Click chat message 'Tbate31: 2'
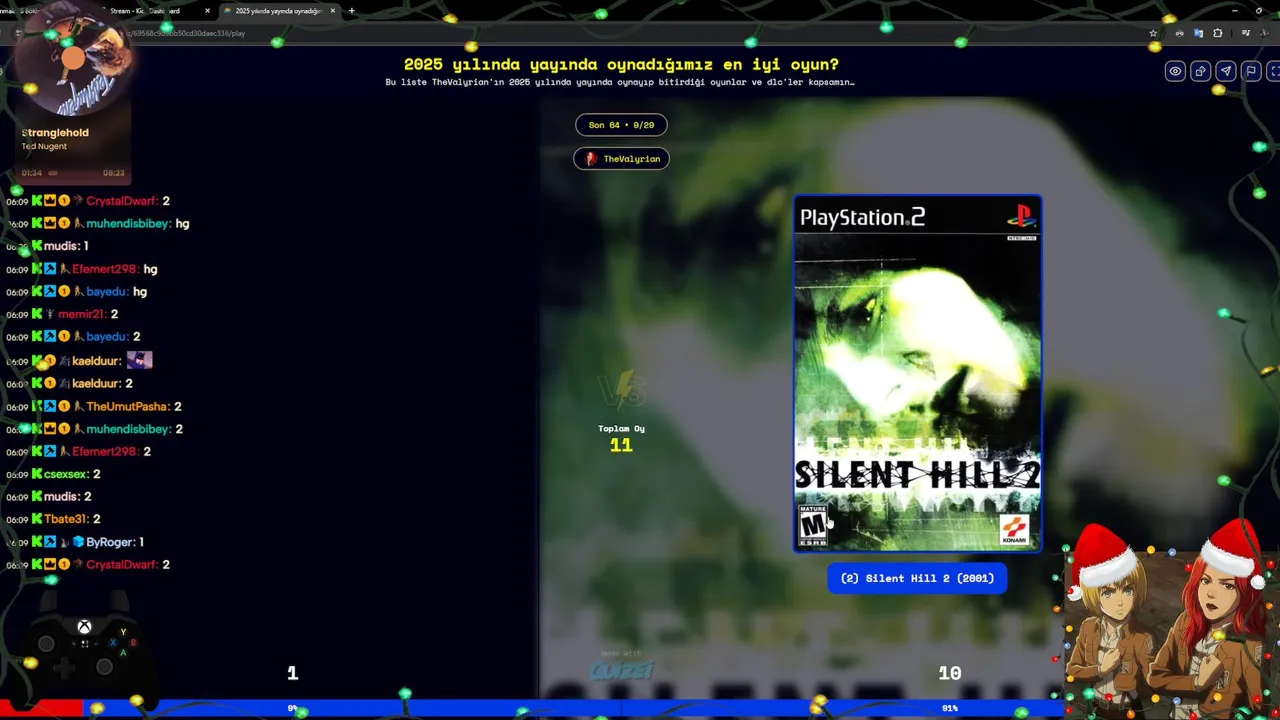The image size is (1280, 720). point(54,519)
